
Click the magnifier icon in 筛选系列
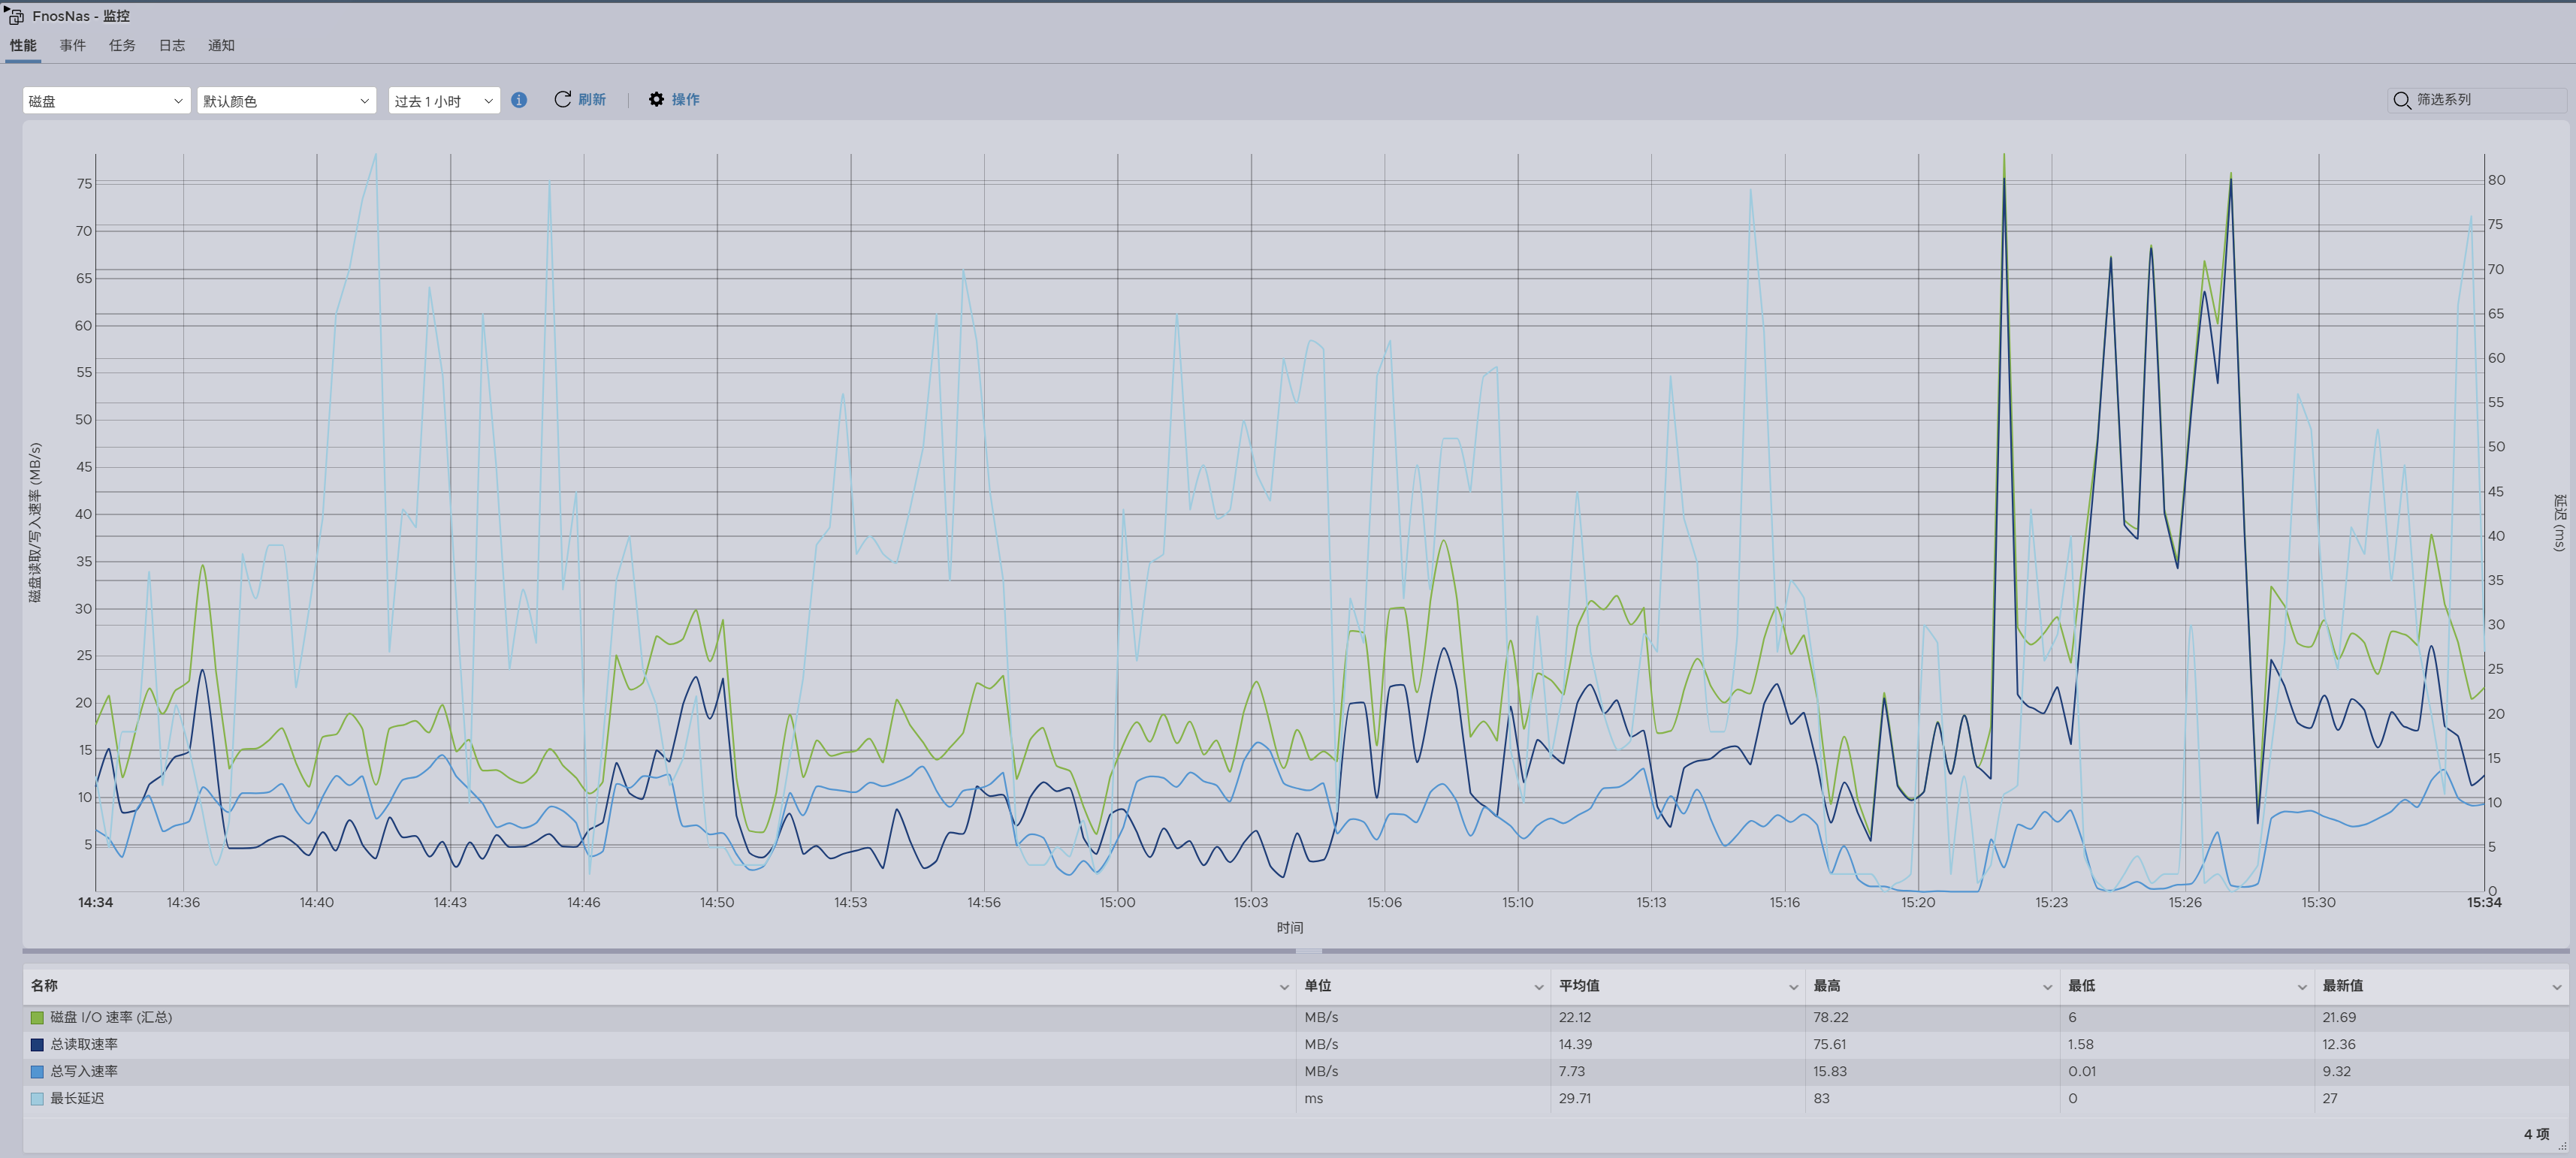2401,100
